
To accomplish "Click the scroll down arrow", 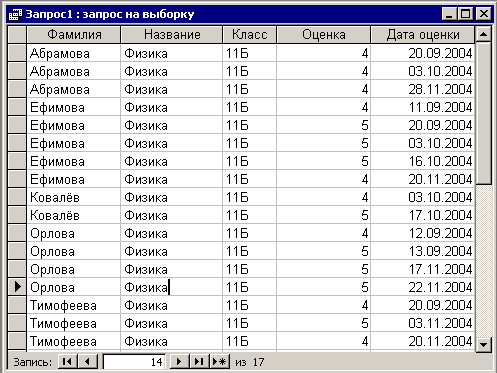I will tap(483, 344).
